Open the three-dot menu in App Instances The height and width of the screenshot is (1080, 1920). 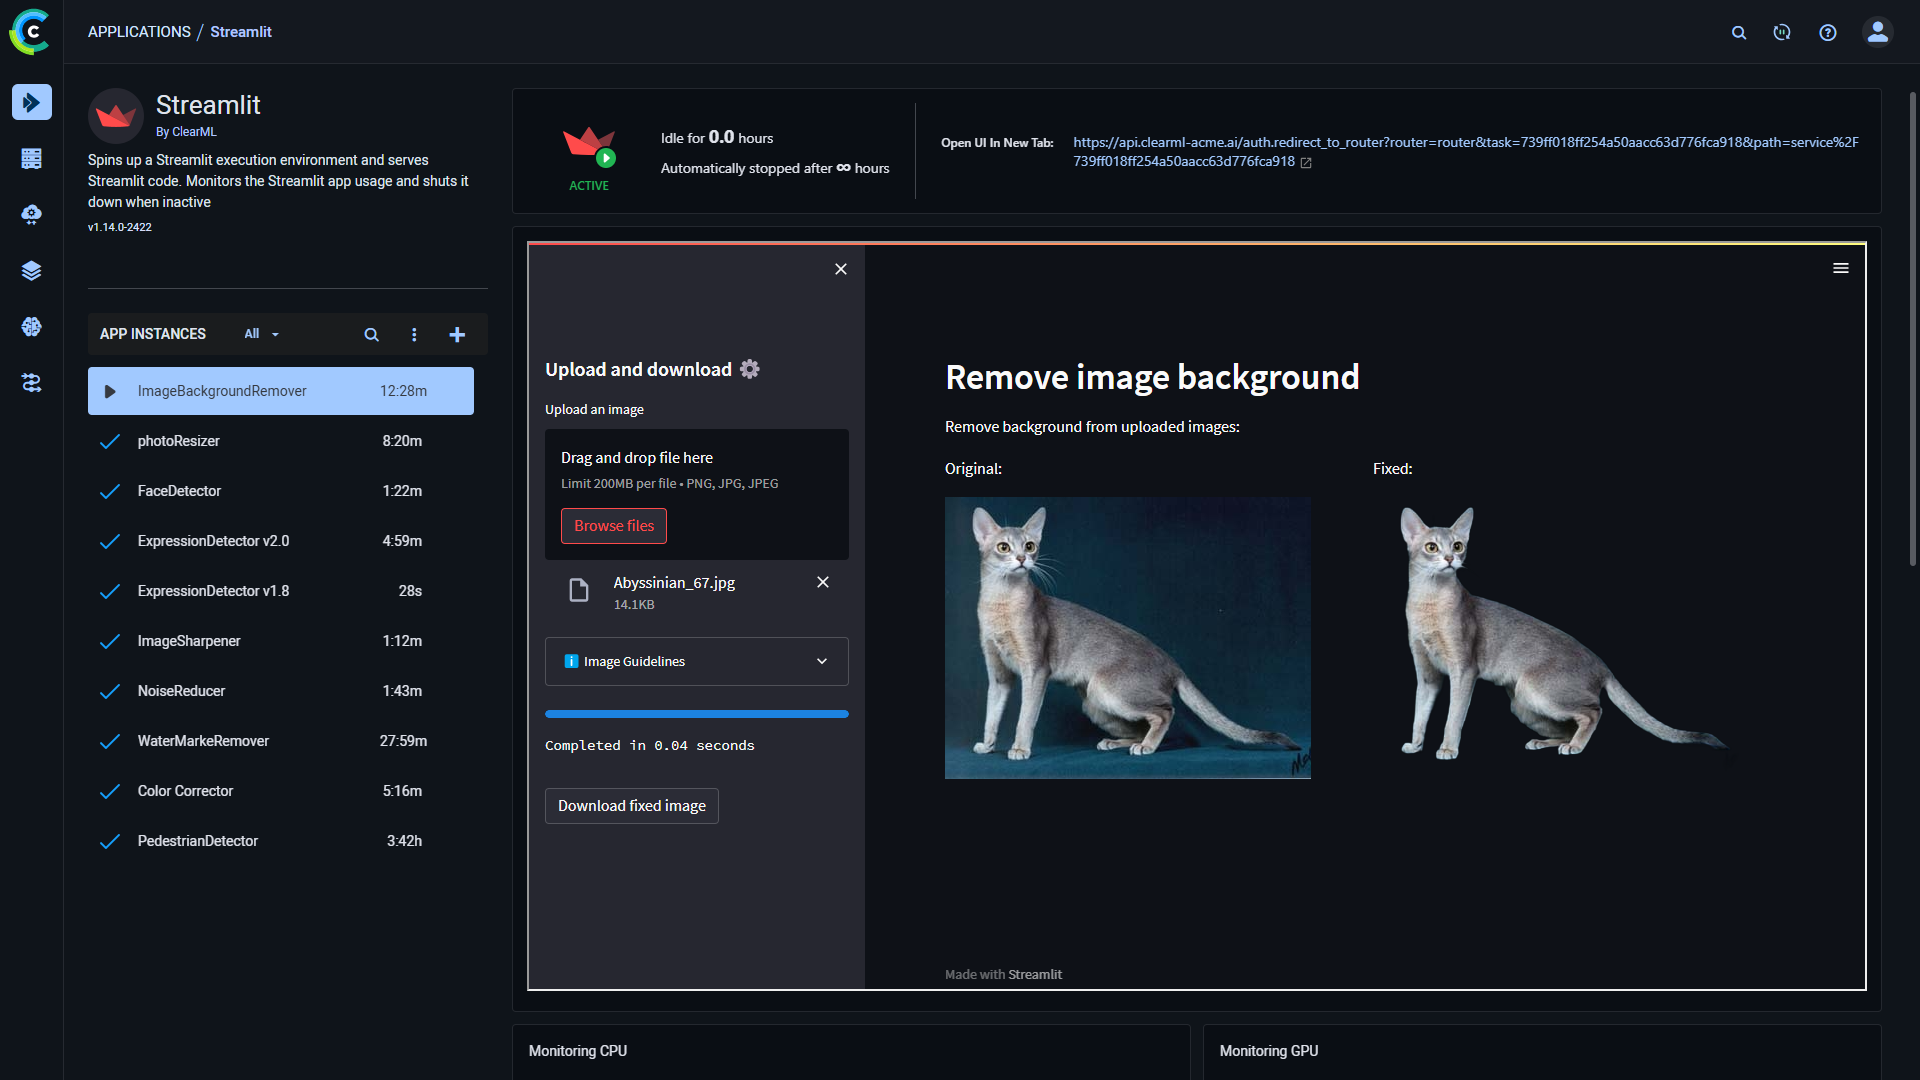(x=415, y=334)
